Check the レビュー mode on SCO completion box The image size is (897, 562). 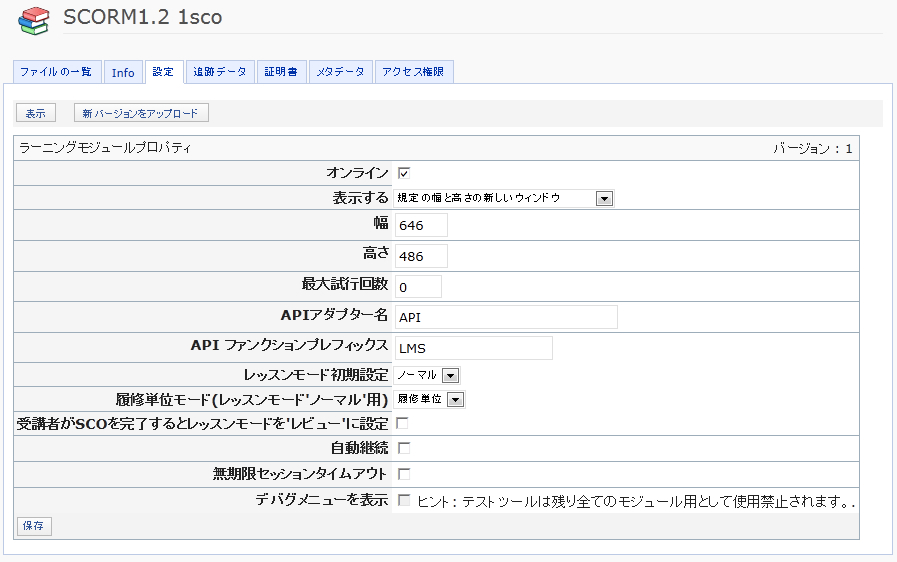[x=401, y=424]
